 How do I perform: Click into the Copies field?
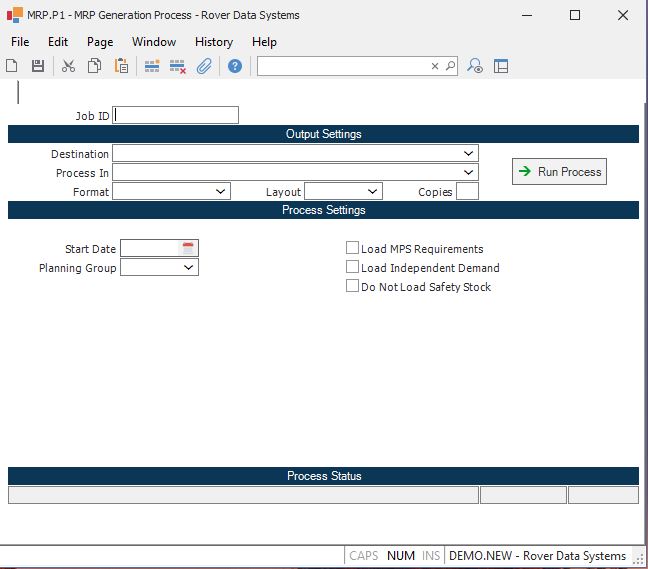coord(467,191)
